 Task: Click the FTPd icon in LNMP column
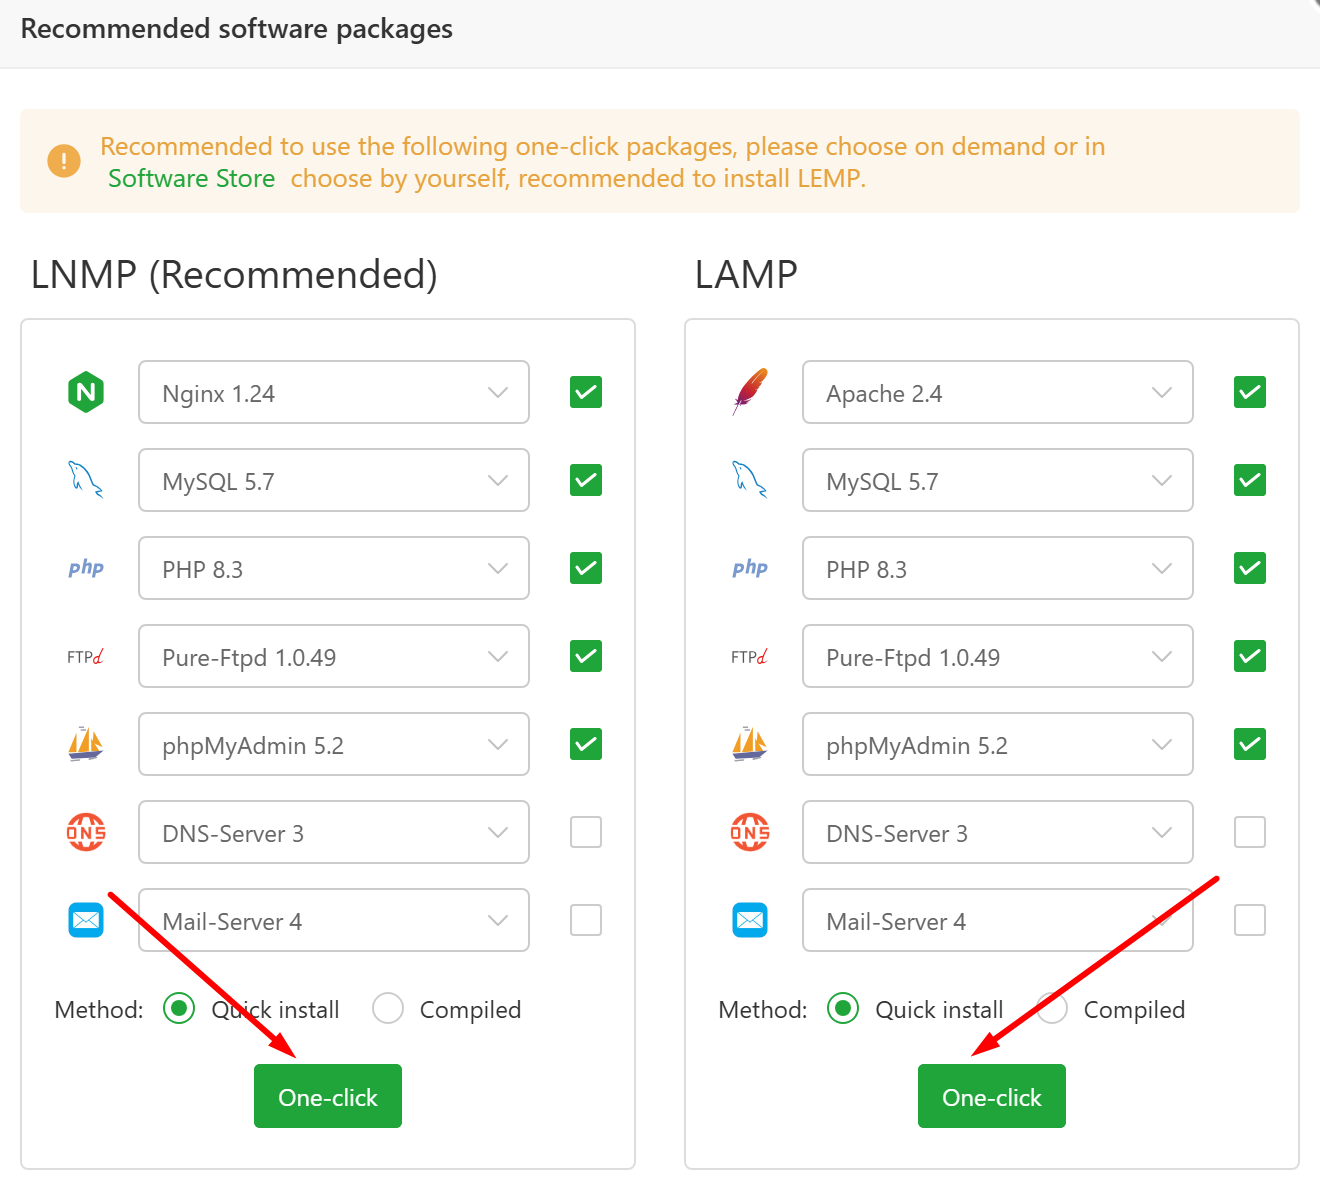point(86,656)
